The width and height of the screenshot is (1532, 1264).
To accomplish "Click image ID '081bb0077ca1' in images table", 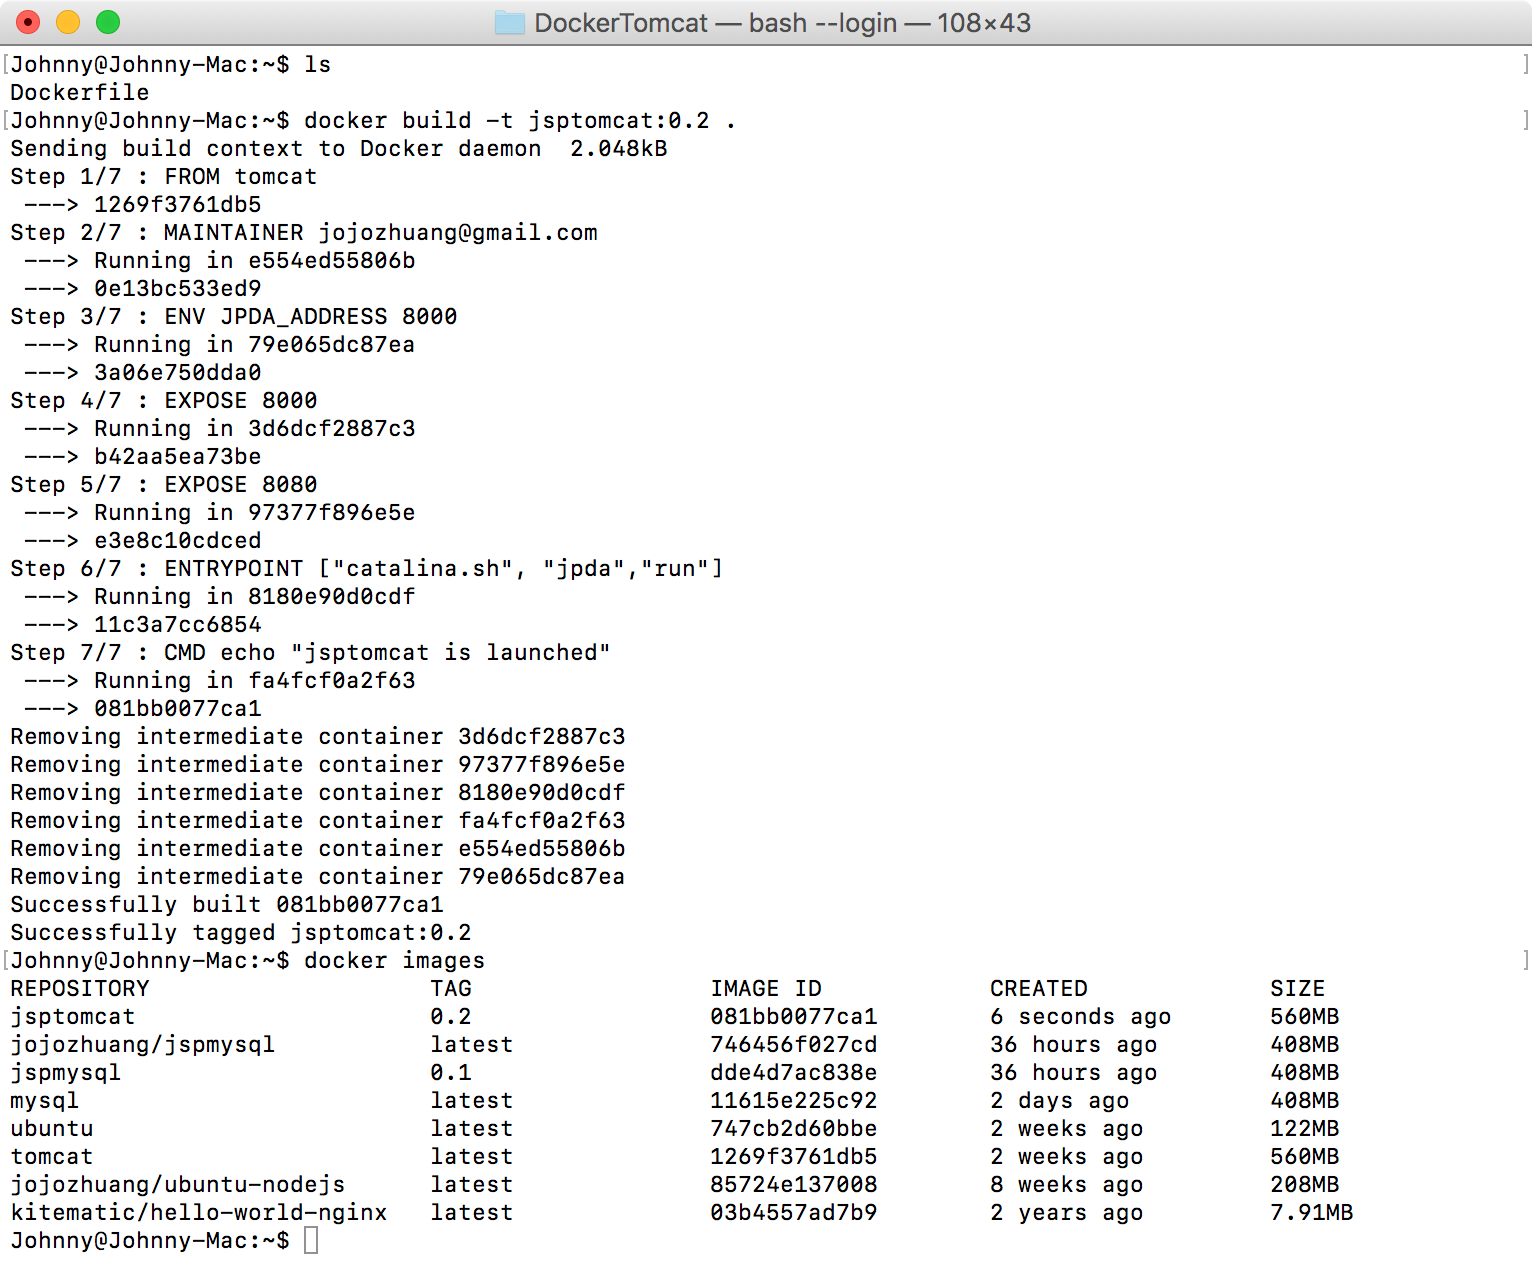I will pos(794,1016).
